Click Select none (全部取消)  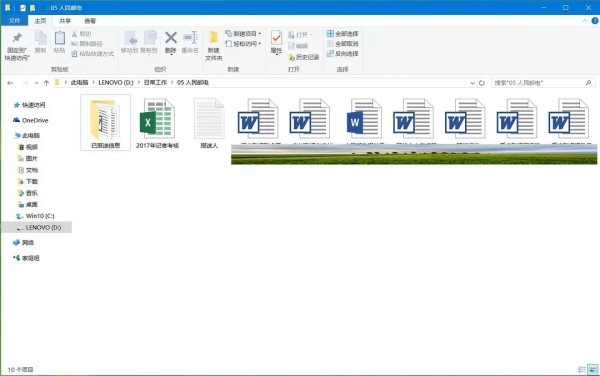pos(342,44)
